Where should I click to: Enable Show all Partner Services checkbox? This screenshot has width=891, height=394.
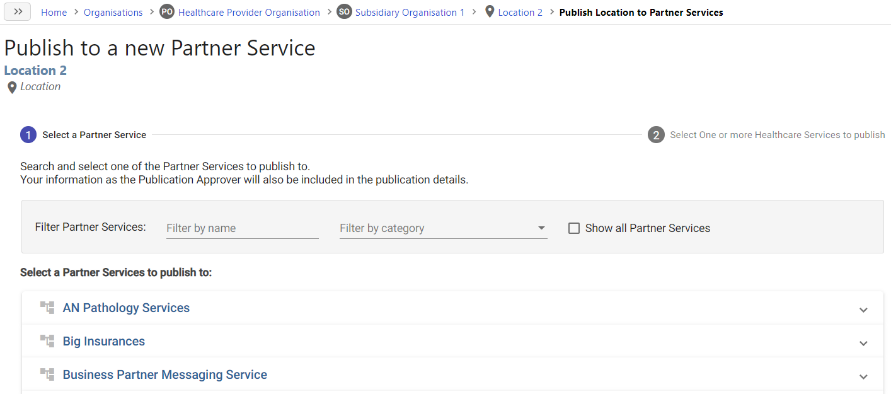[574, 228]
